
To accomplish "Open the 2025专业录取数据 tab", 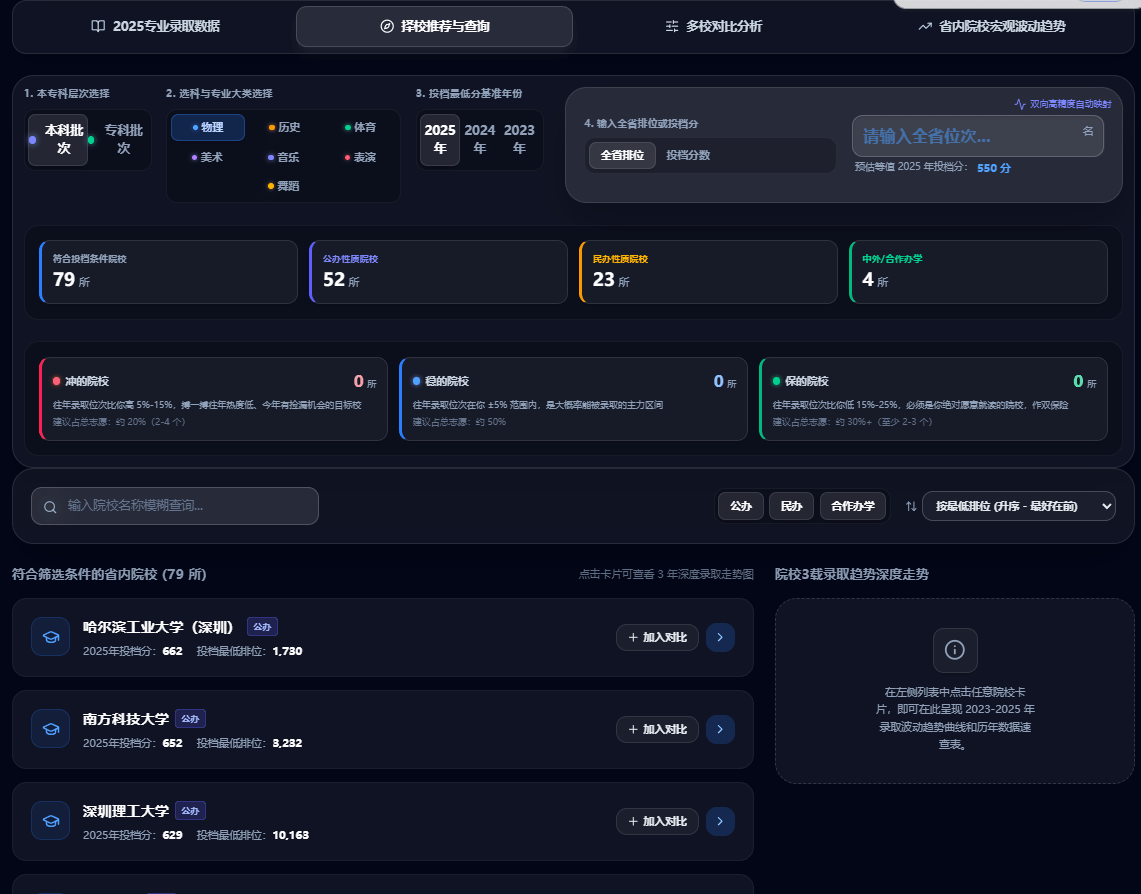I will click(x=155, y=27).
